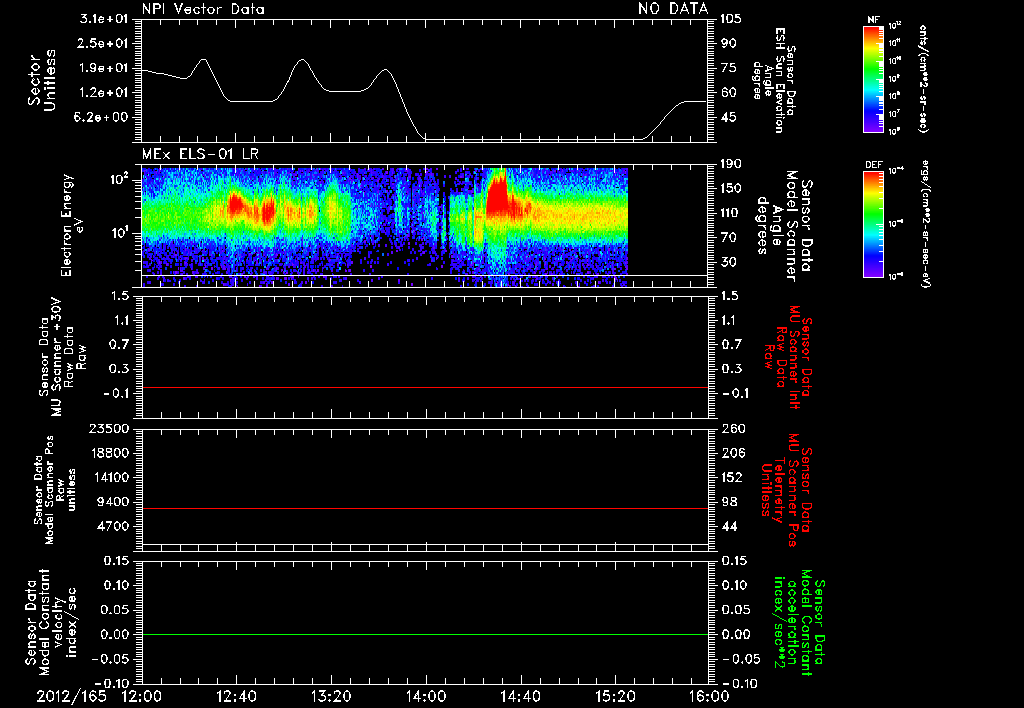Click the 15:20 time tick label

tap(615, 696)
